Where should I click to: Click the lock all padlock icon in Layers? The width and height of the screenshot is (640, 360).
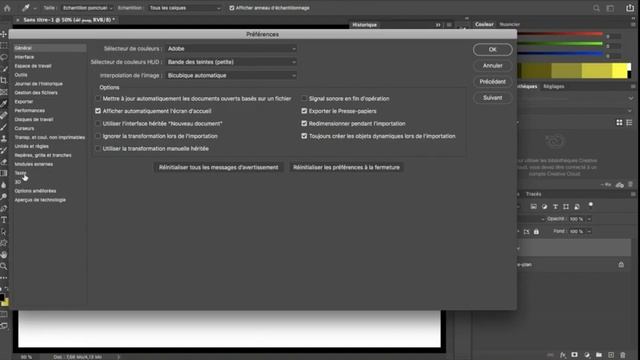tap(536, 232)
